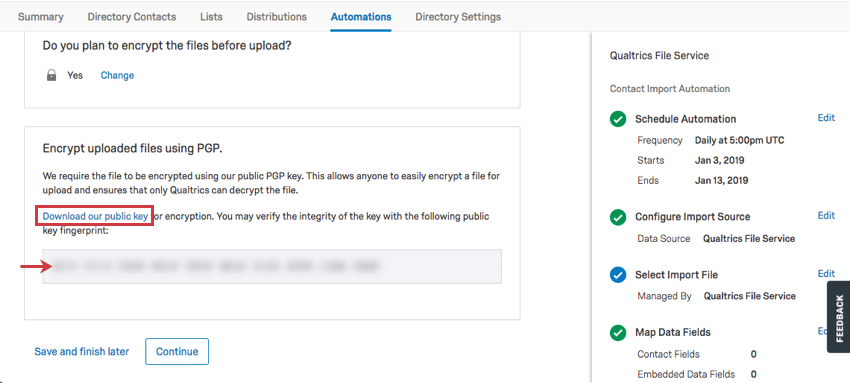850x383 pixels.
Task: Edit the Select Import File step
Action: (x=826, y=274)
